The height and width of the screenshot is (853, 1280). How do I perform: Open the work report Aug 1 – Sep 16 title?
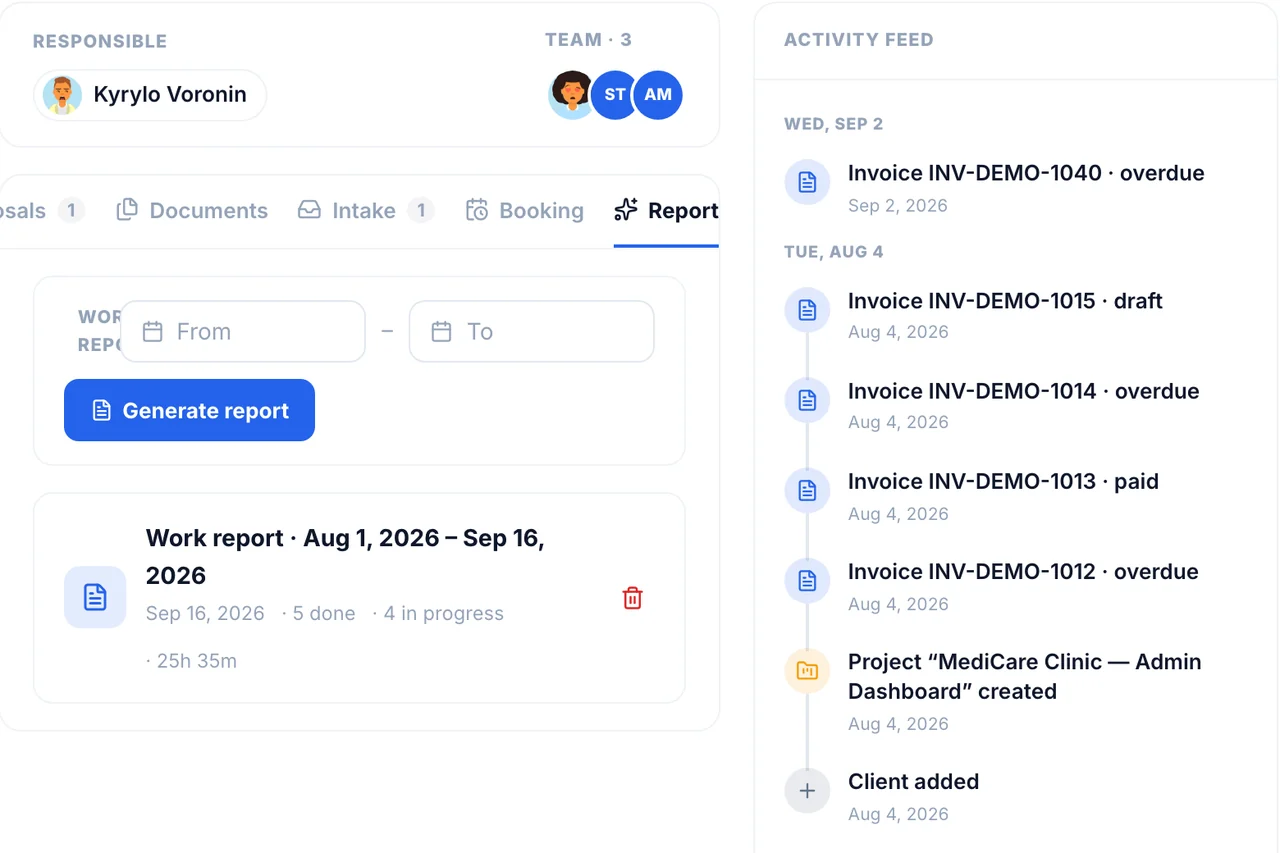coord(345,557)
